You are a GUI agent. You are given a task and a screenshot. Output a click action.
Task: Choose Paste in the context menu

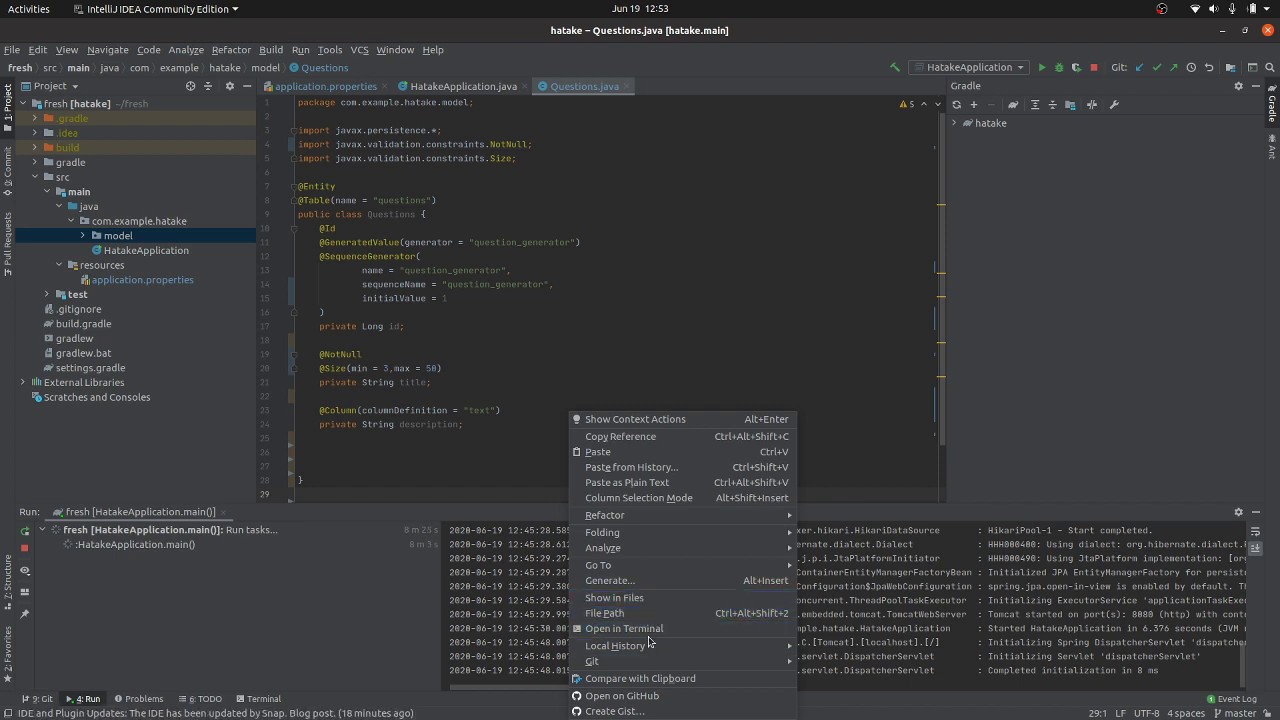click(683, 452)
